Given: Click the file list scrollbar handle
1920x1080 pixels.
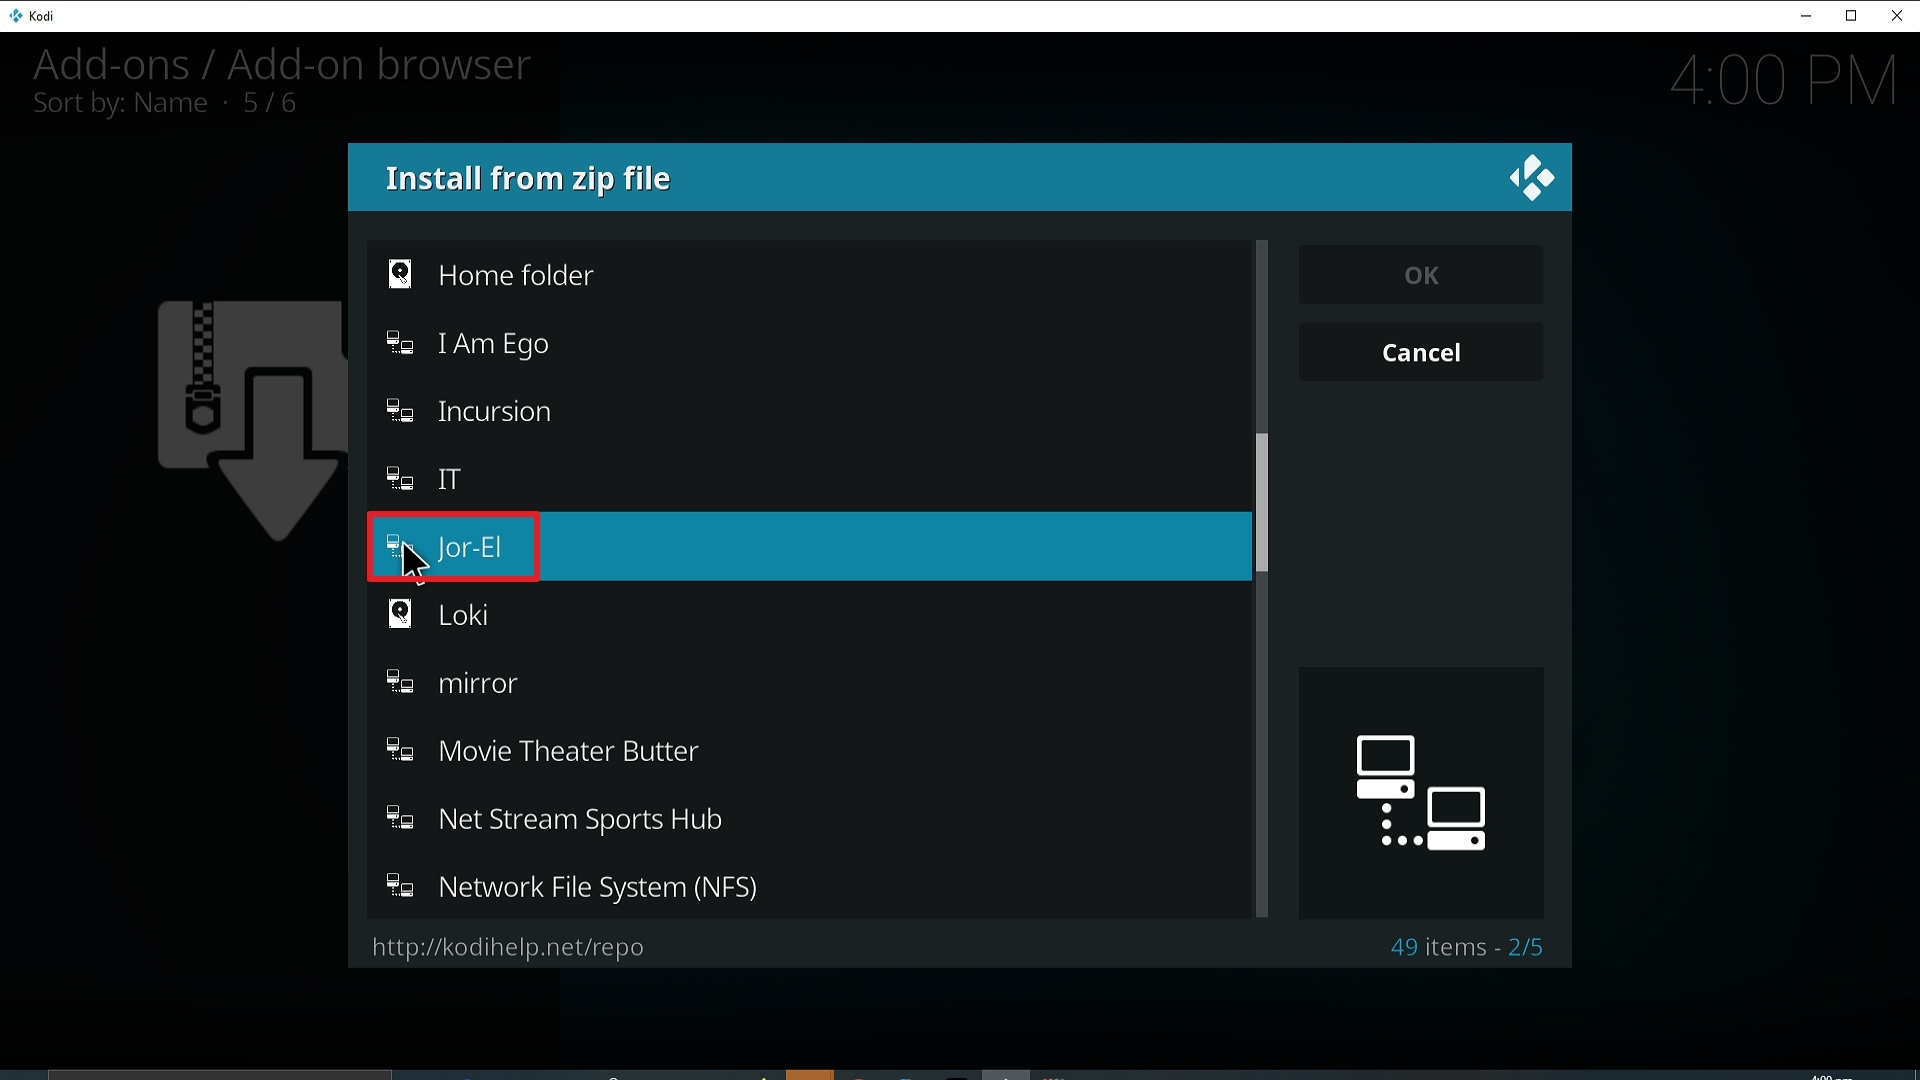Looking at the screenshot, I should click(x=1262, y=503).
